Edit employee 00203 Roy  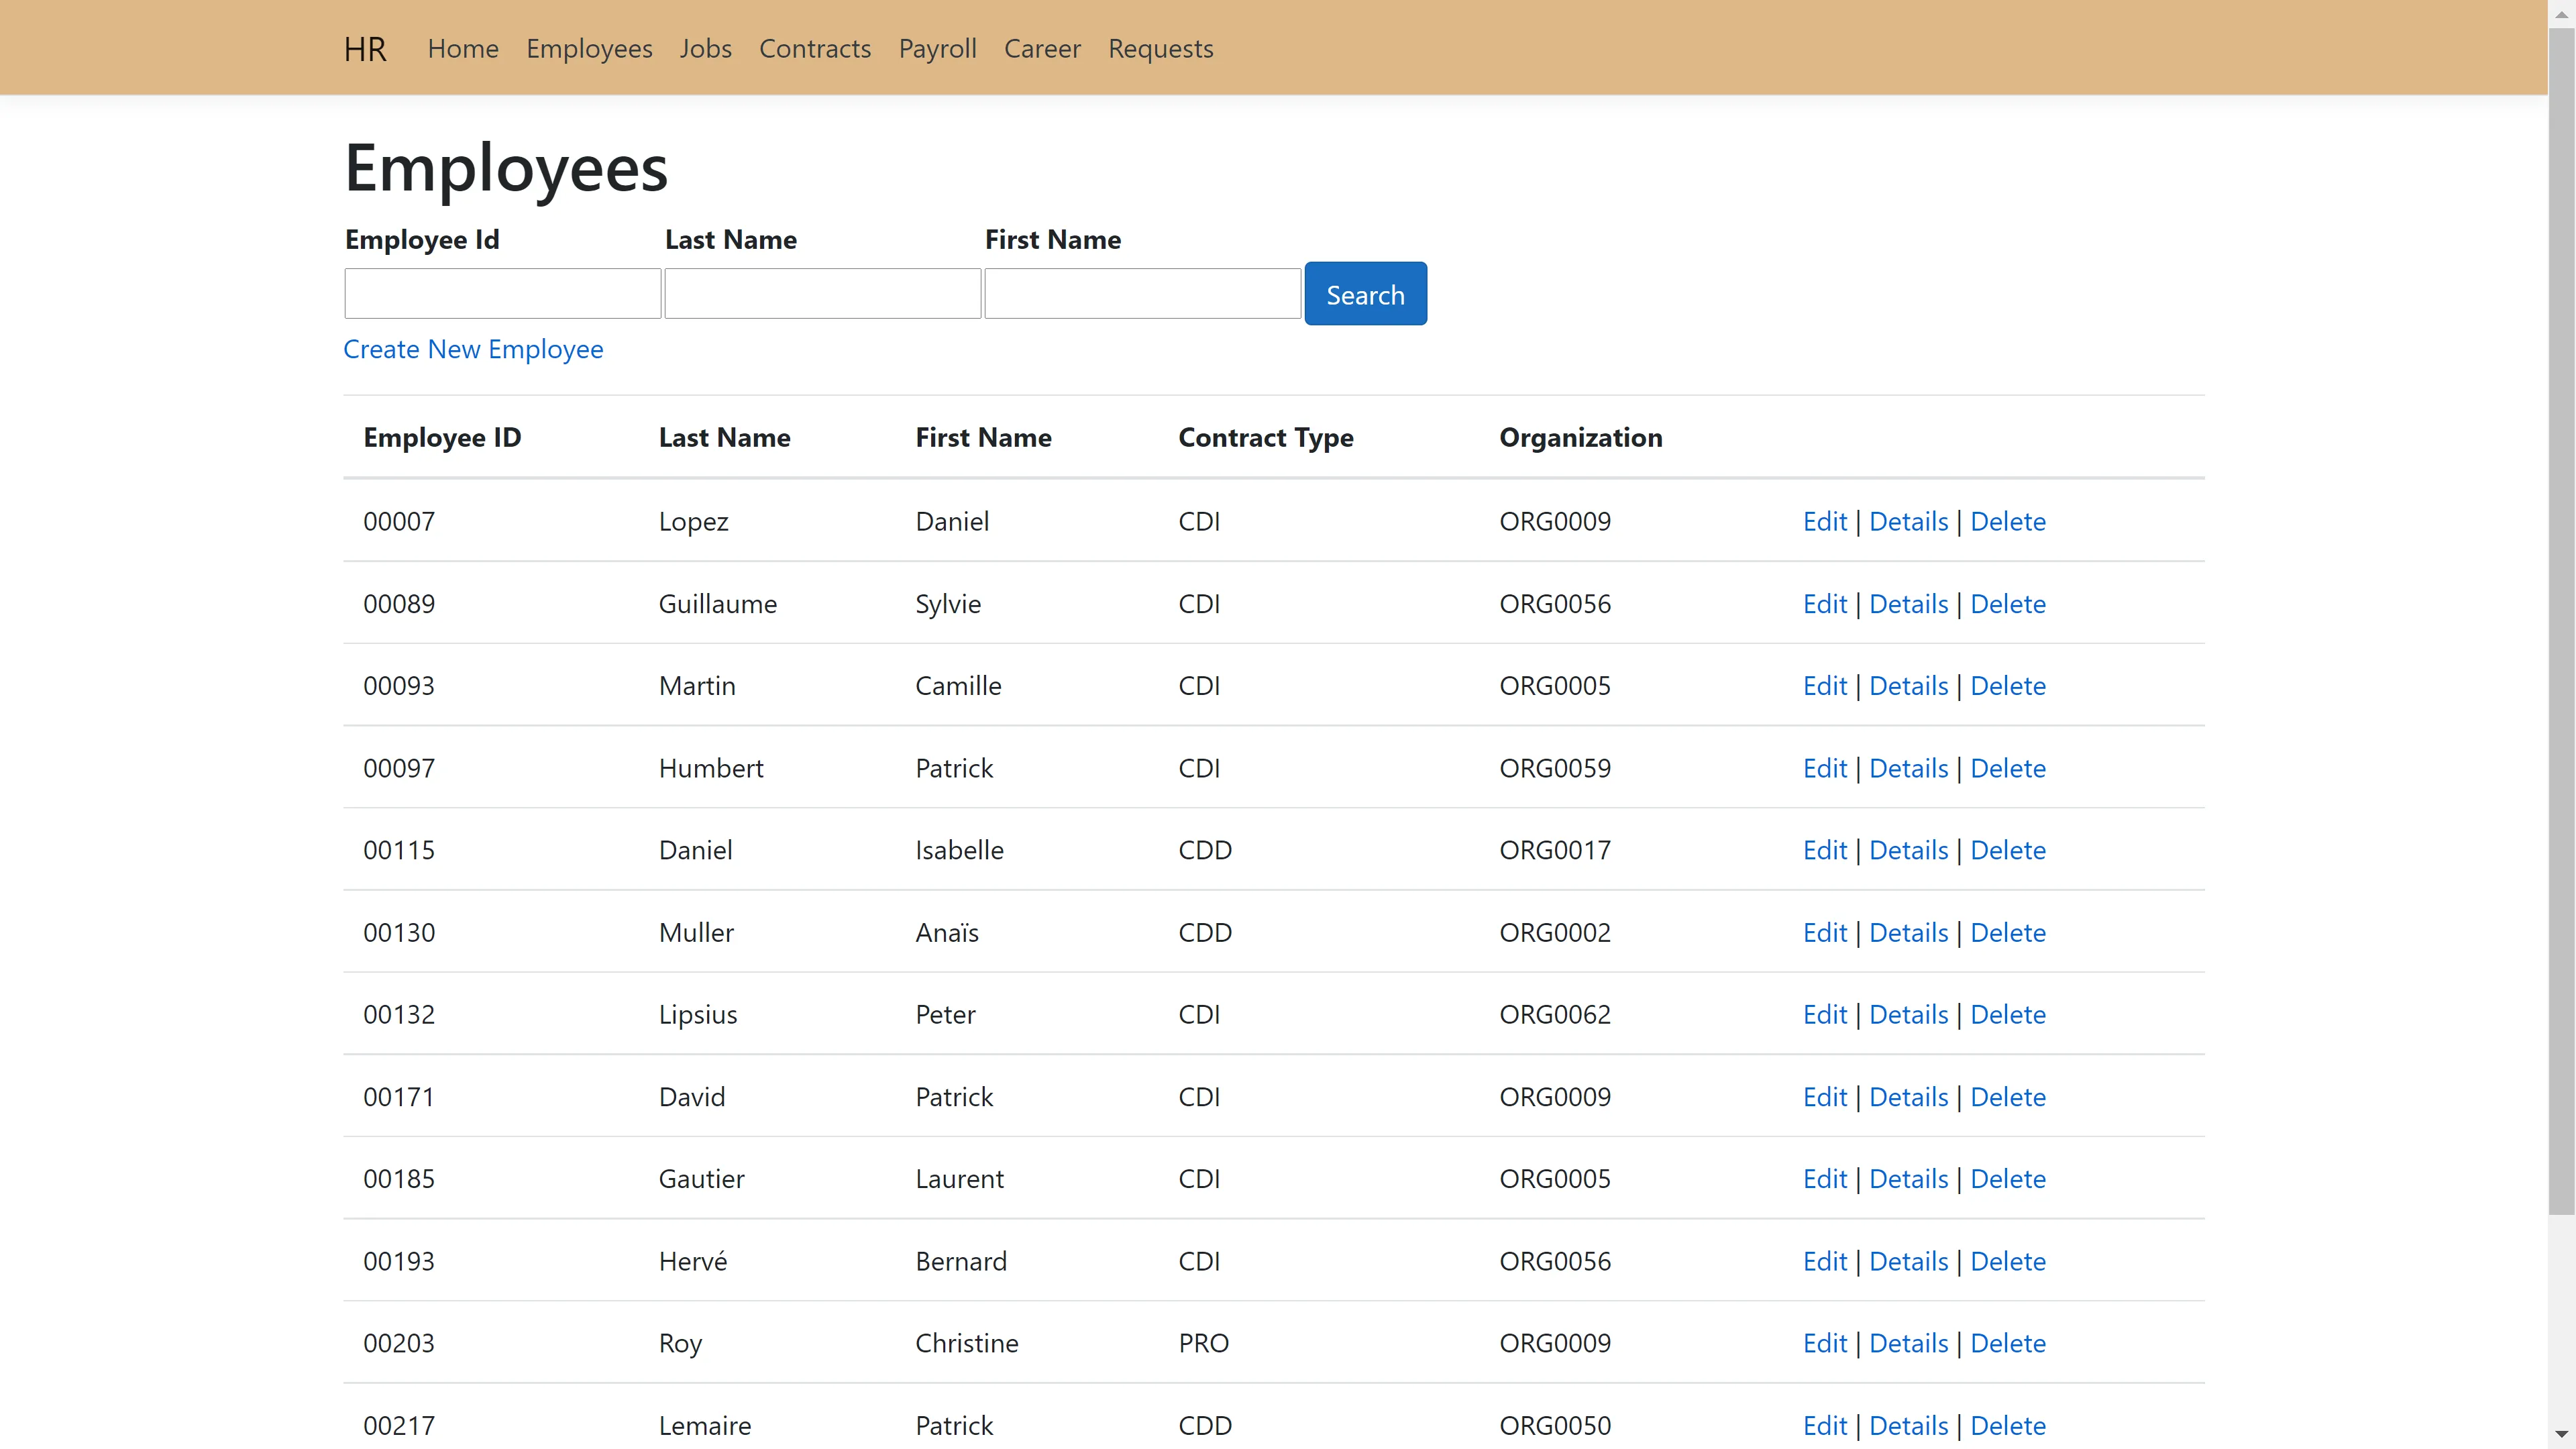1824,1343
